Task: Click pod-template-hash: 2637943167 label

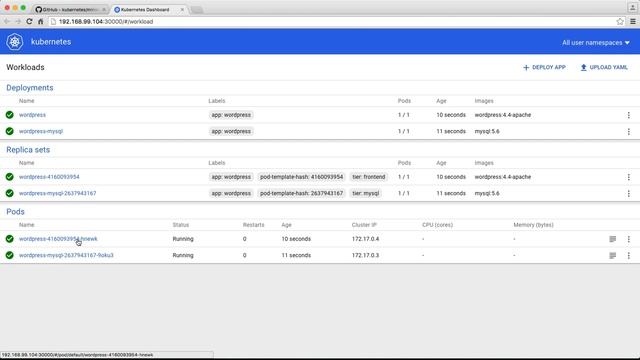Action: 301,193
